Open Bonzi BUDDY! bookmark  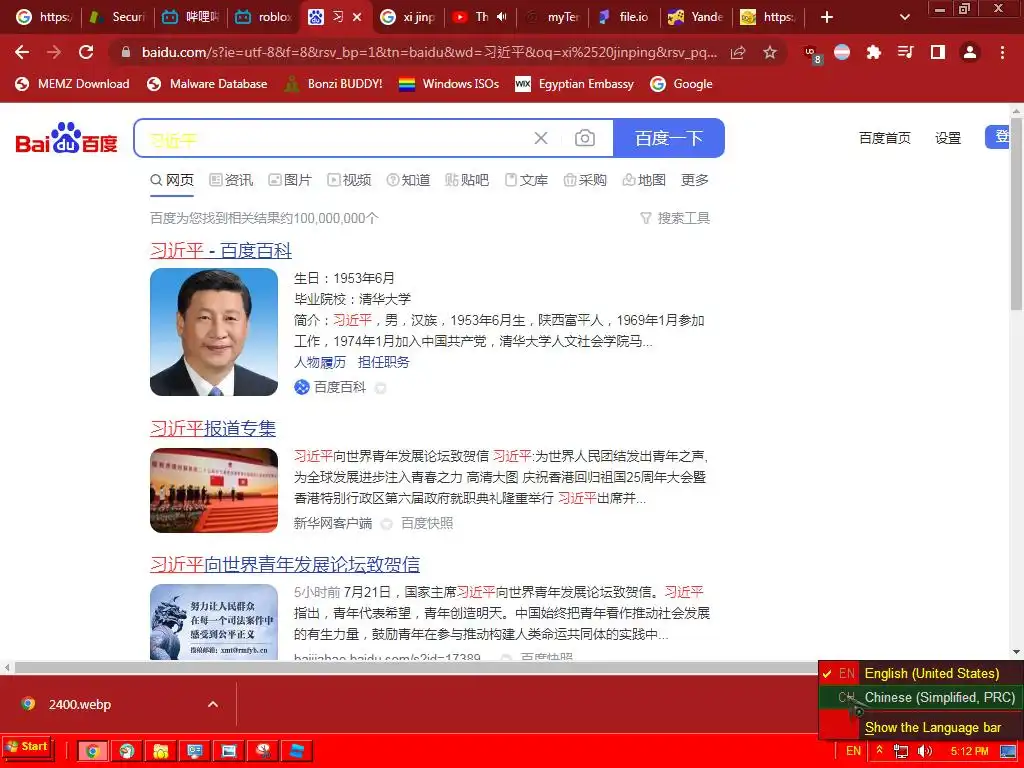coord(333,84)
